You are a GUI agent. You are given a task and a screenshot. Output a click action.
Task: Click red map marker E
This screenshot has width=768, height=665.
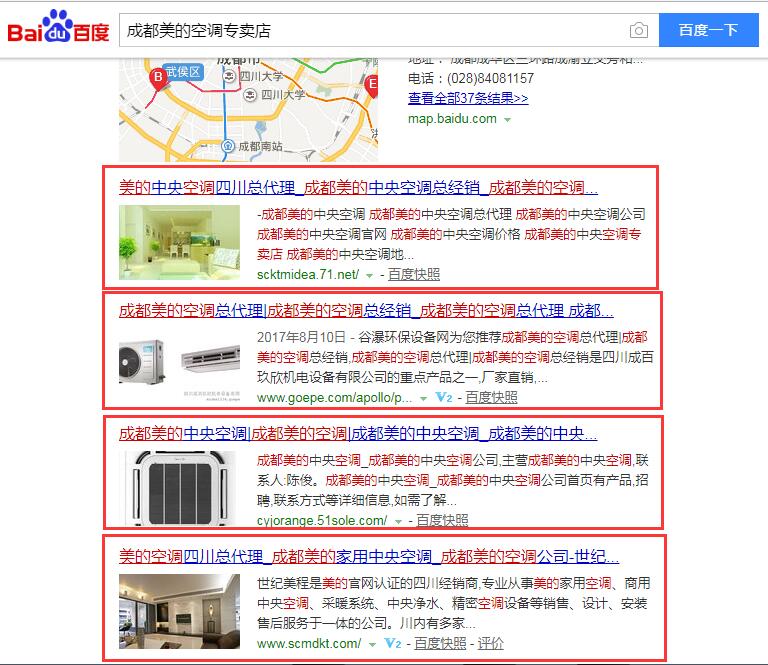click(372, 86)
